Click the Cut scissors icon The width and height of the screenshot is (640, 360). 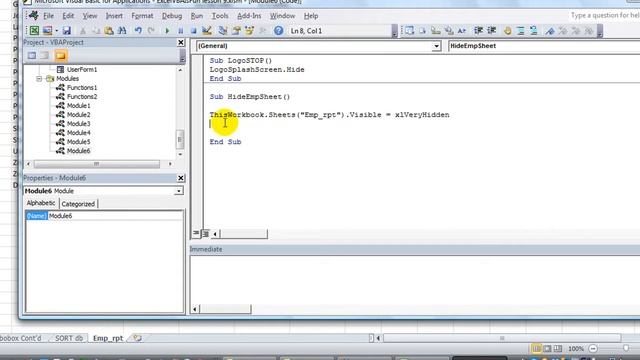pos(83,31)
